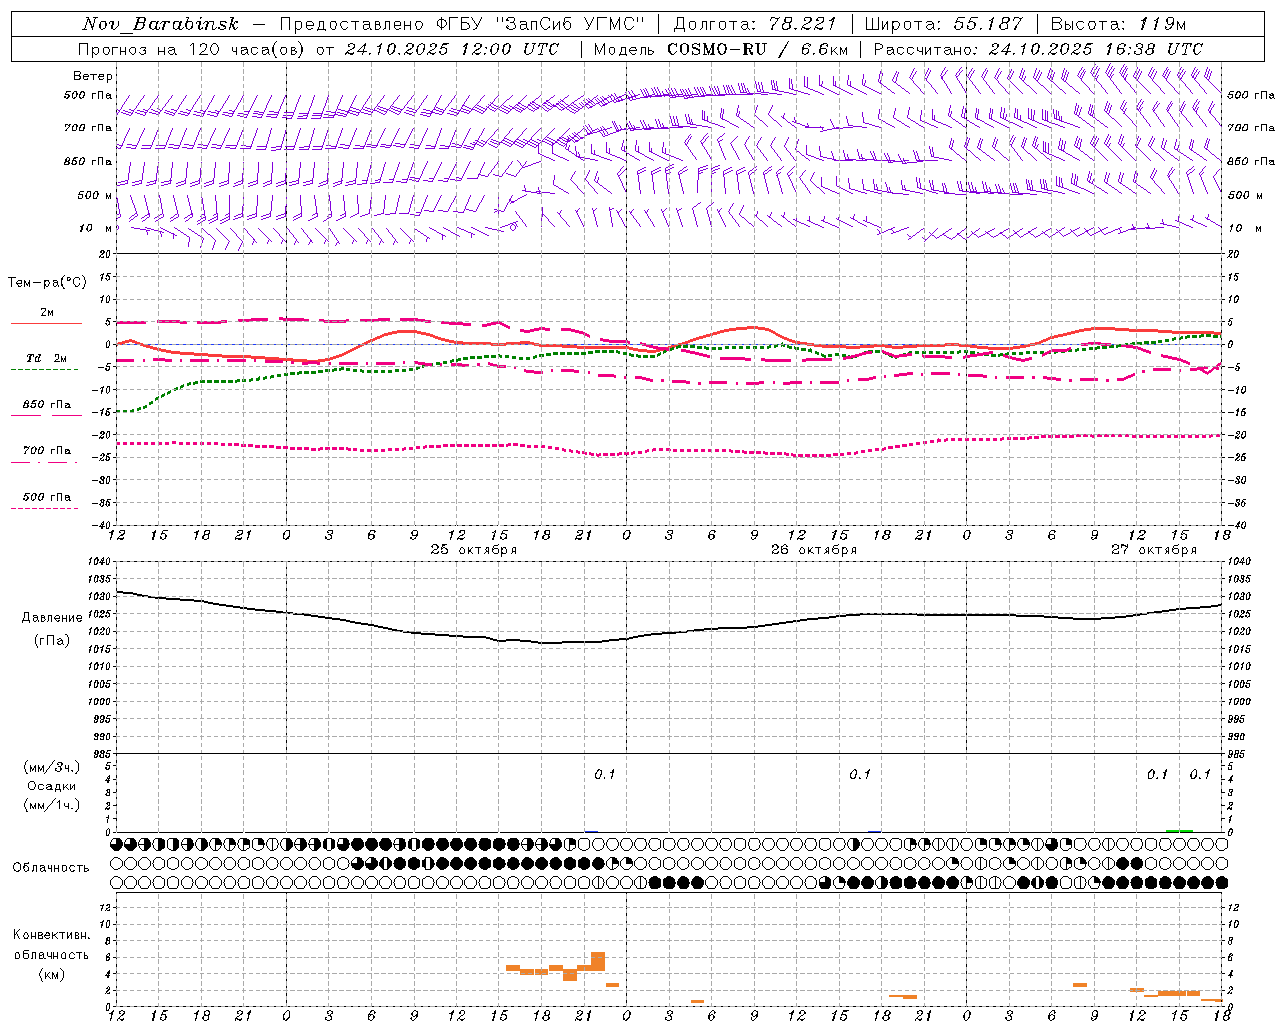Click the tallest orange convective cloud bar

598,961
